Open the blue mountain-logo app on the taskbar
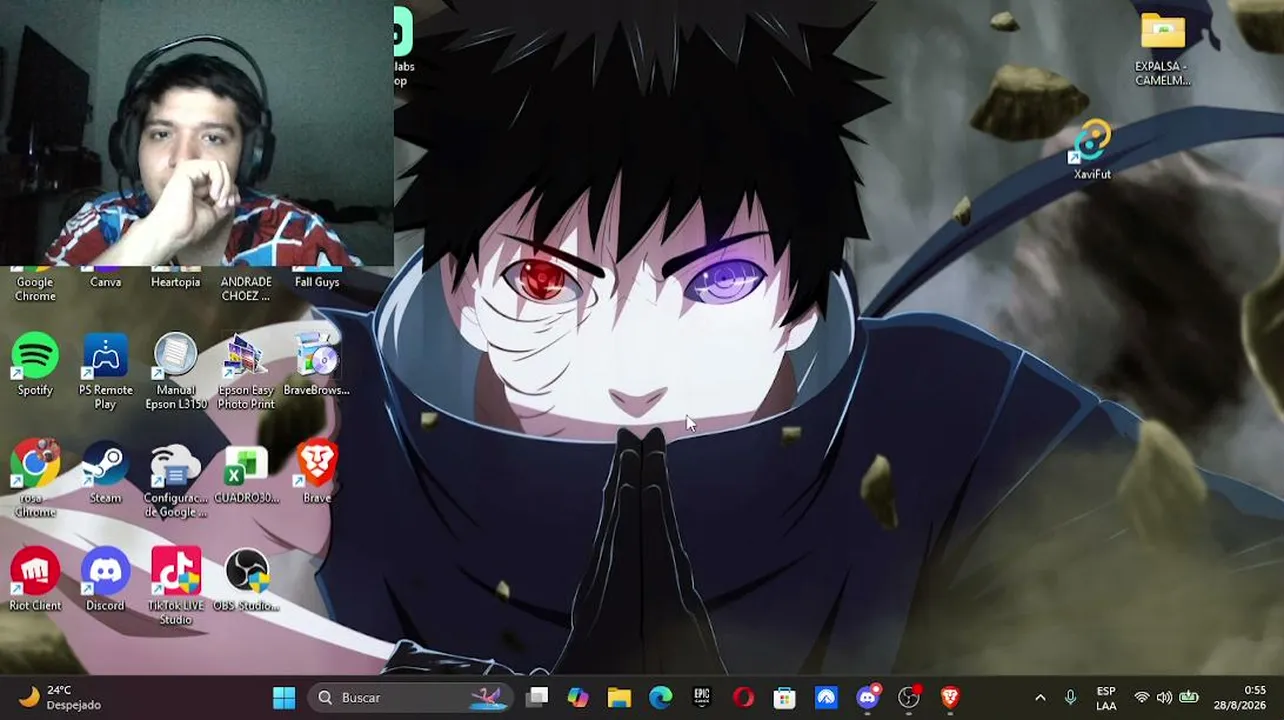 (826, 697)
